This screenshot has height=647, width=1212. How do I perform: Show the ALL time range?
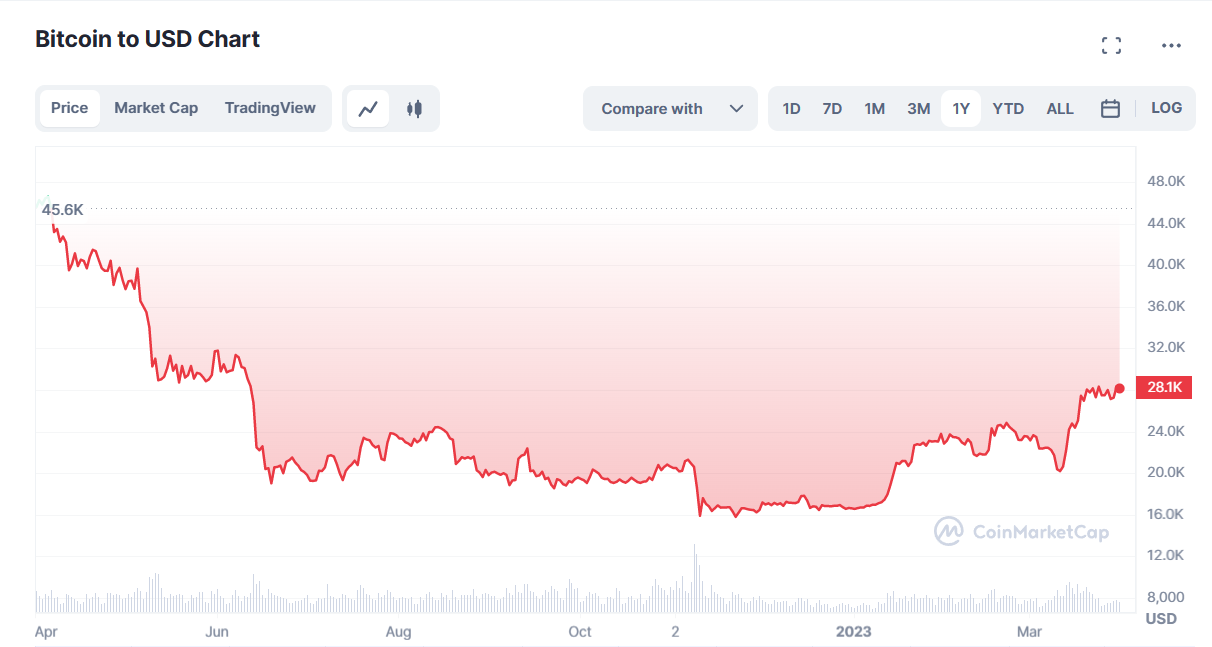click(x=1060, y=109)
